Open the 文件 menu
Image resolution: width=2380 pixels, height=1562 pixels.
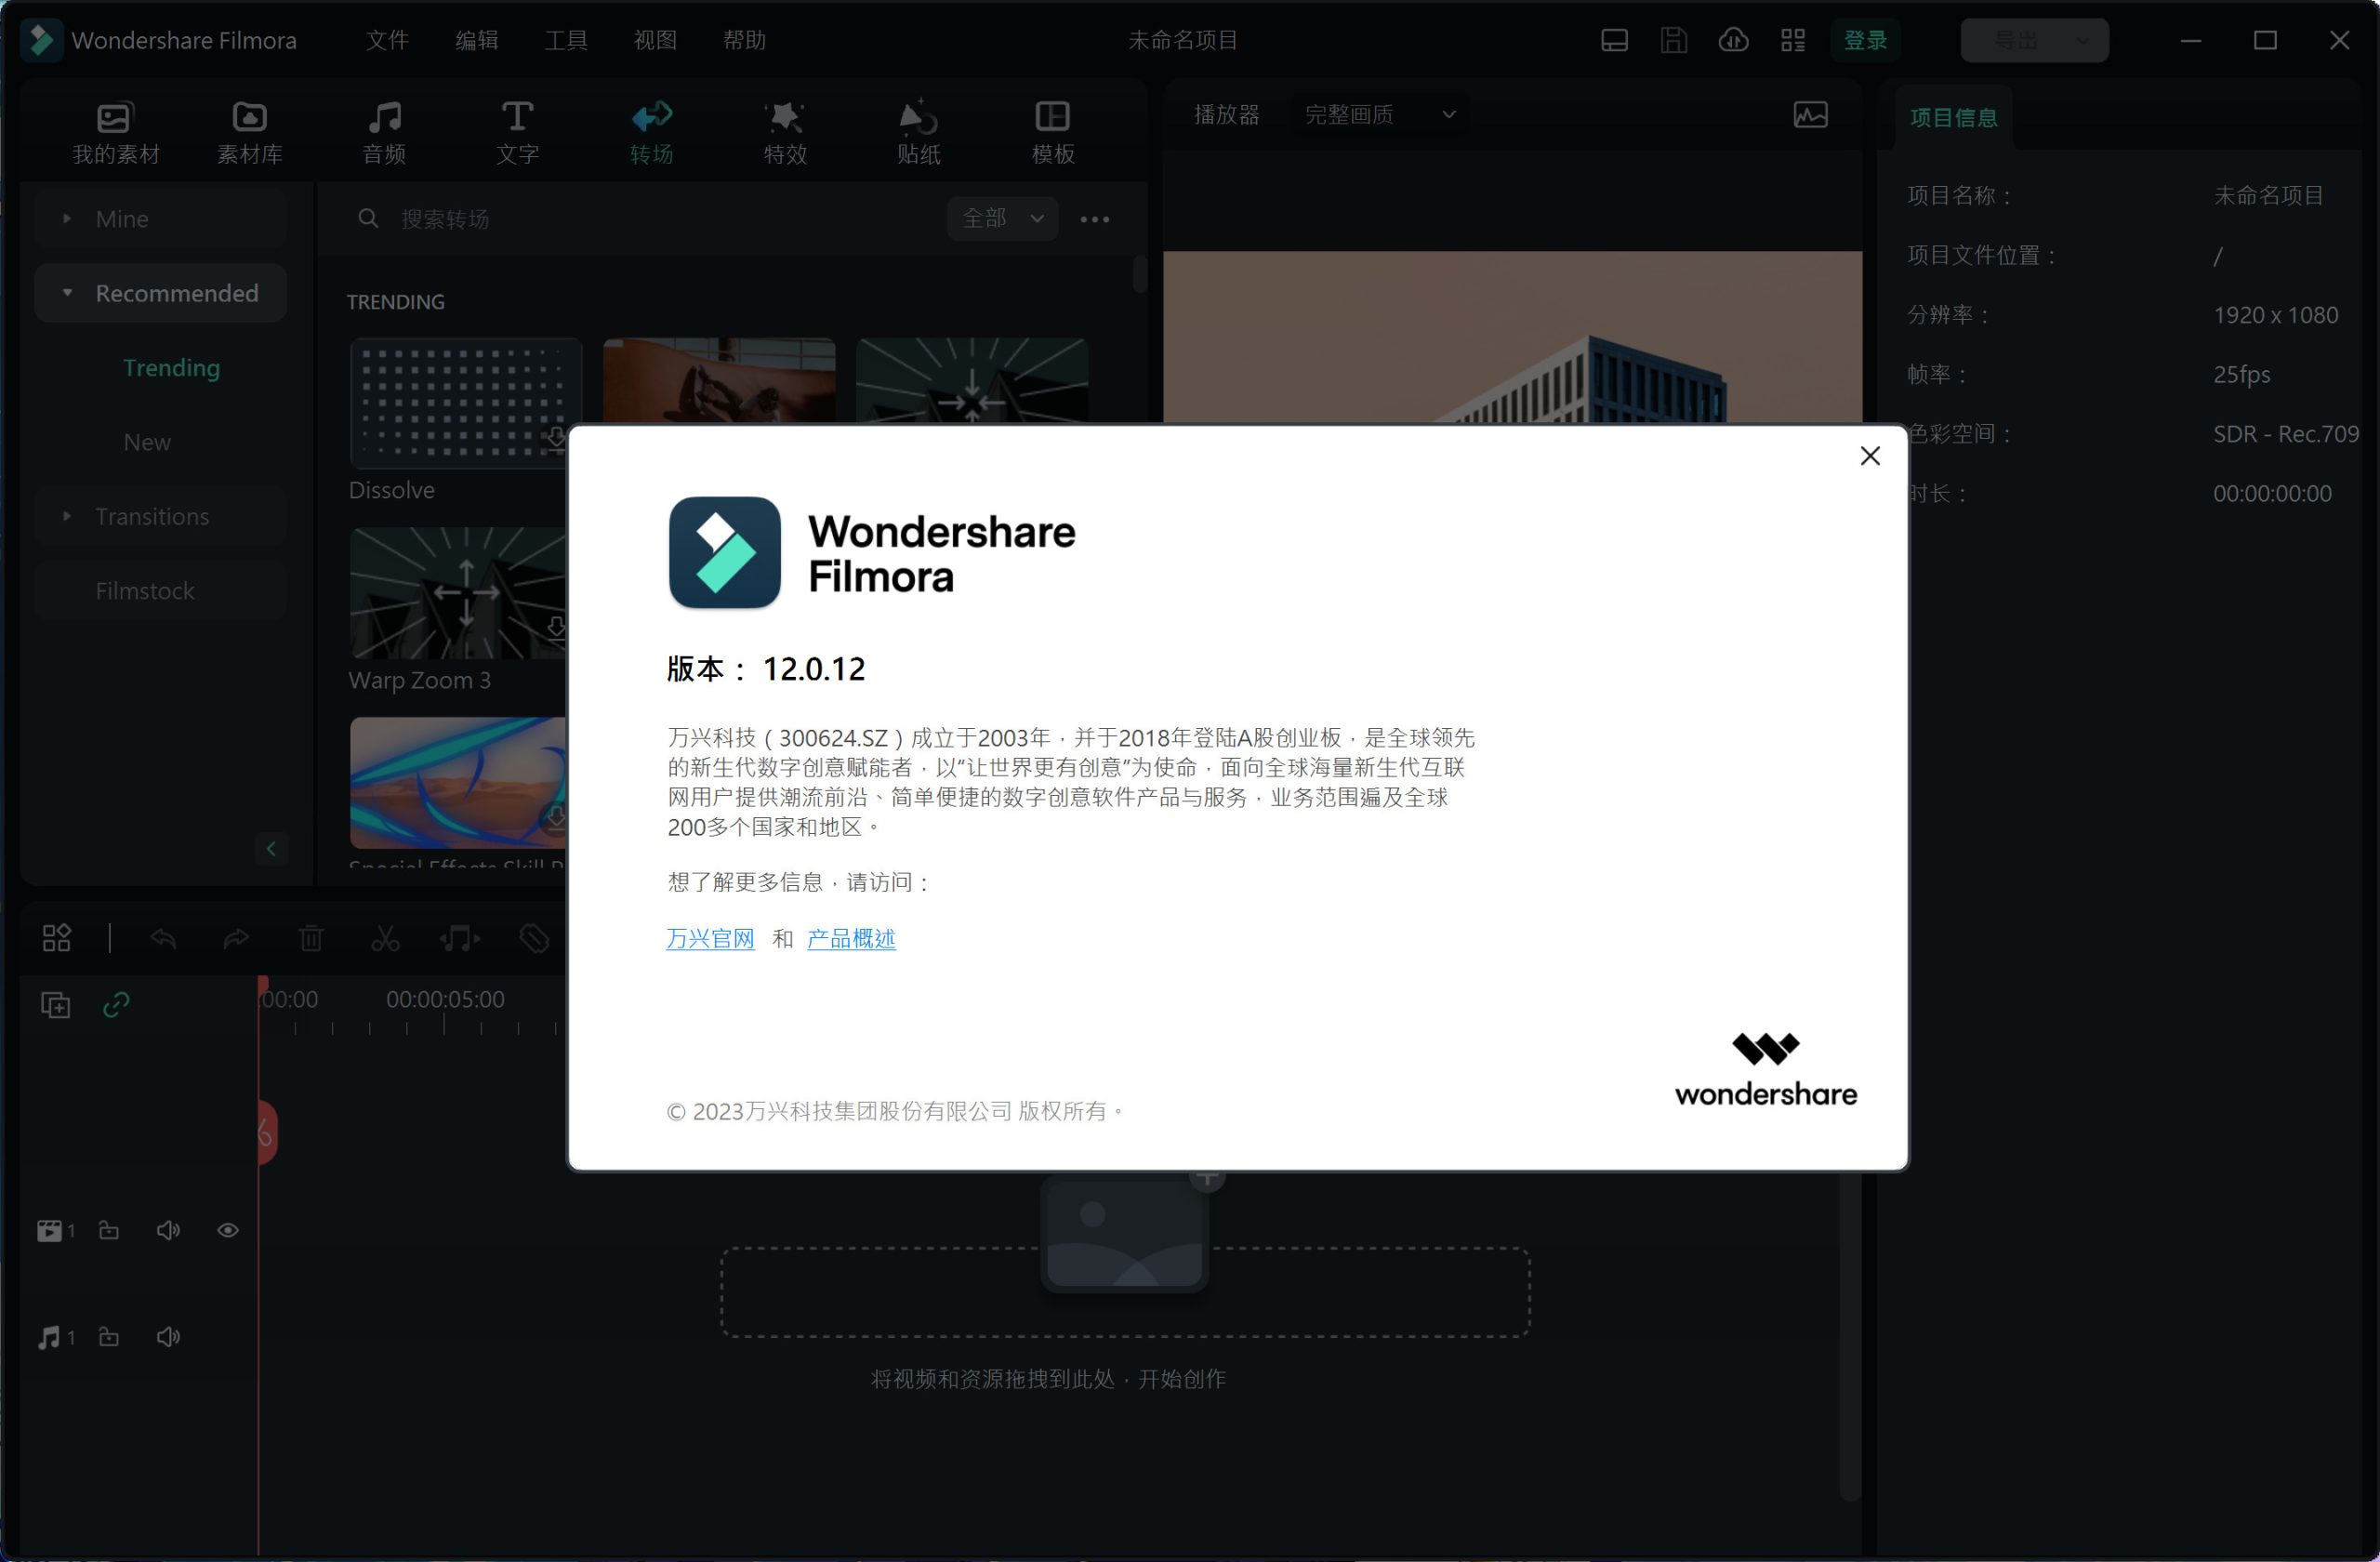pyautogui.click(x=387, y=40)
